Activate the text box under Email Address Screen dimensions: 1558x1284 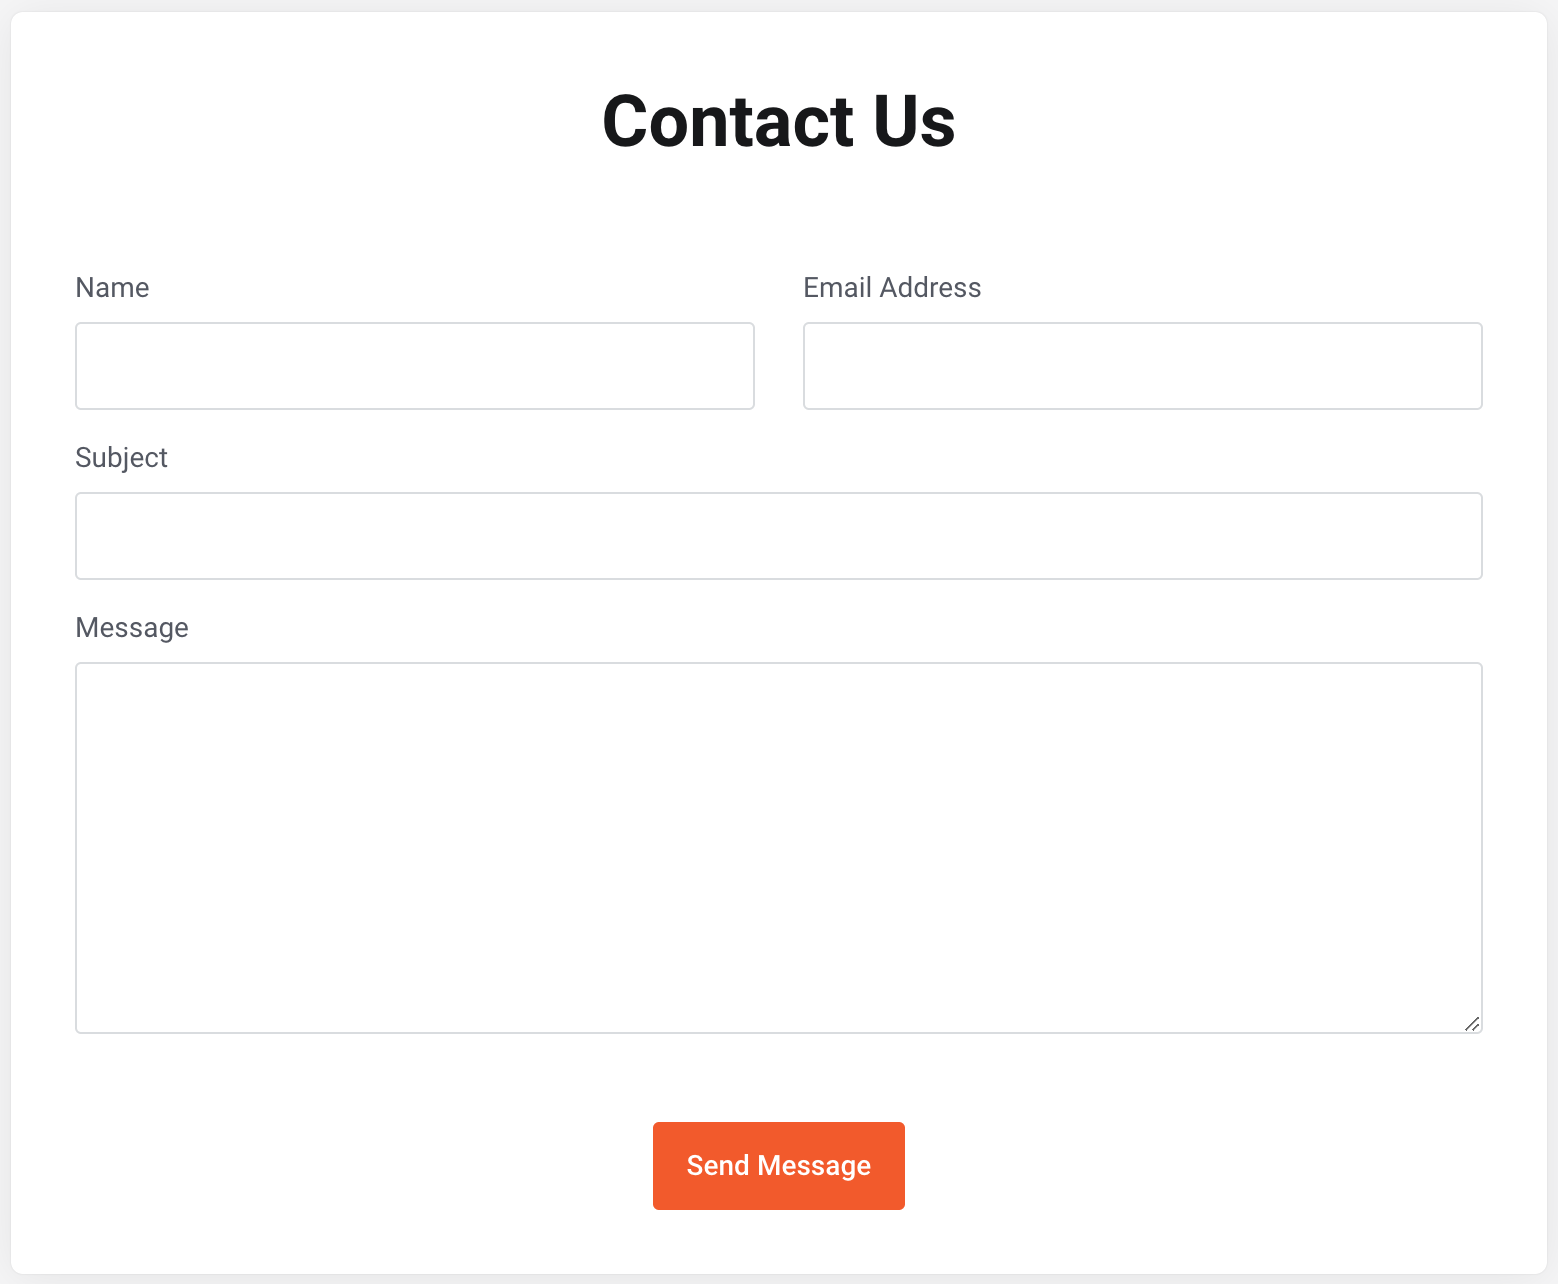(x=1143, y=366)
